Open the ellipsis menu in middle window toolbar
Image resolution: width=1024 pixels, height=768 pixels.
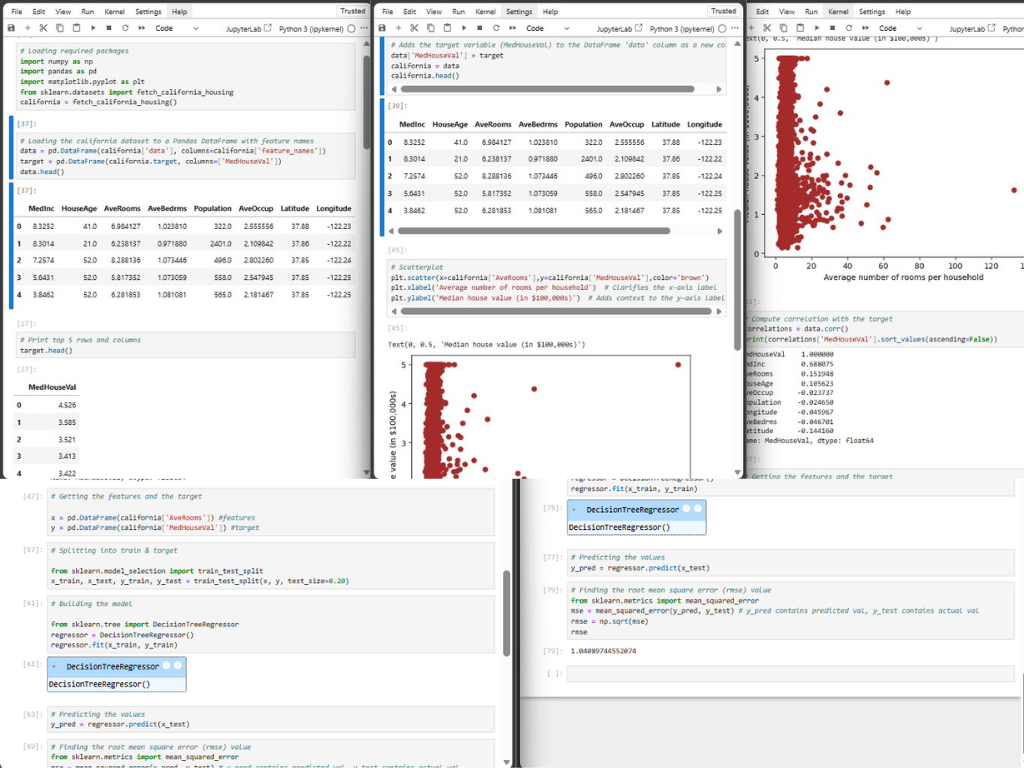(735, 28)
